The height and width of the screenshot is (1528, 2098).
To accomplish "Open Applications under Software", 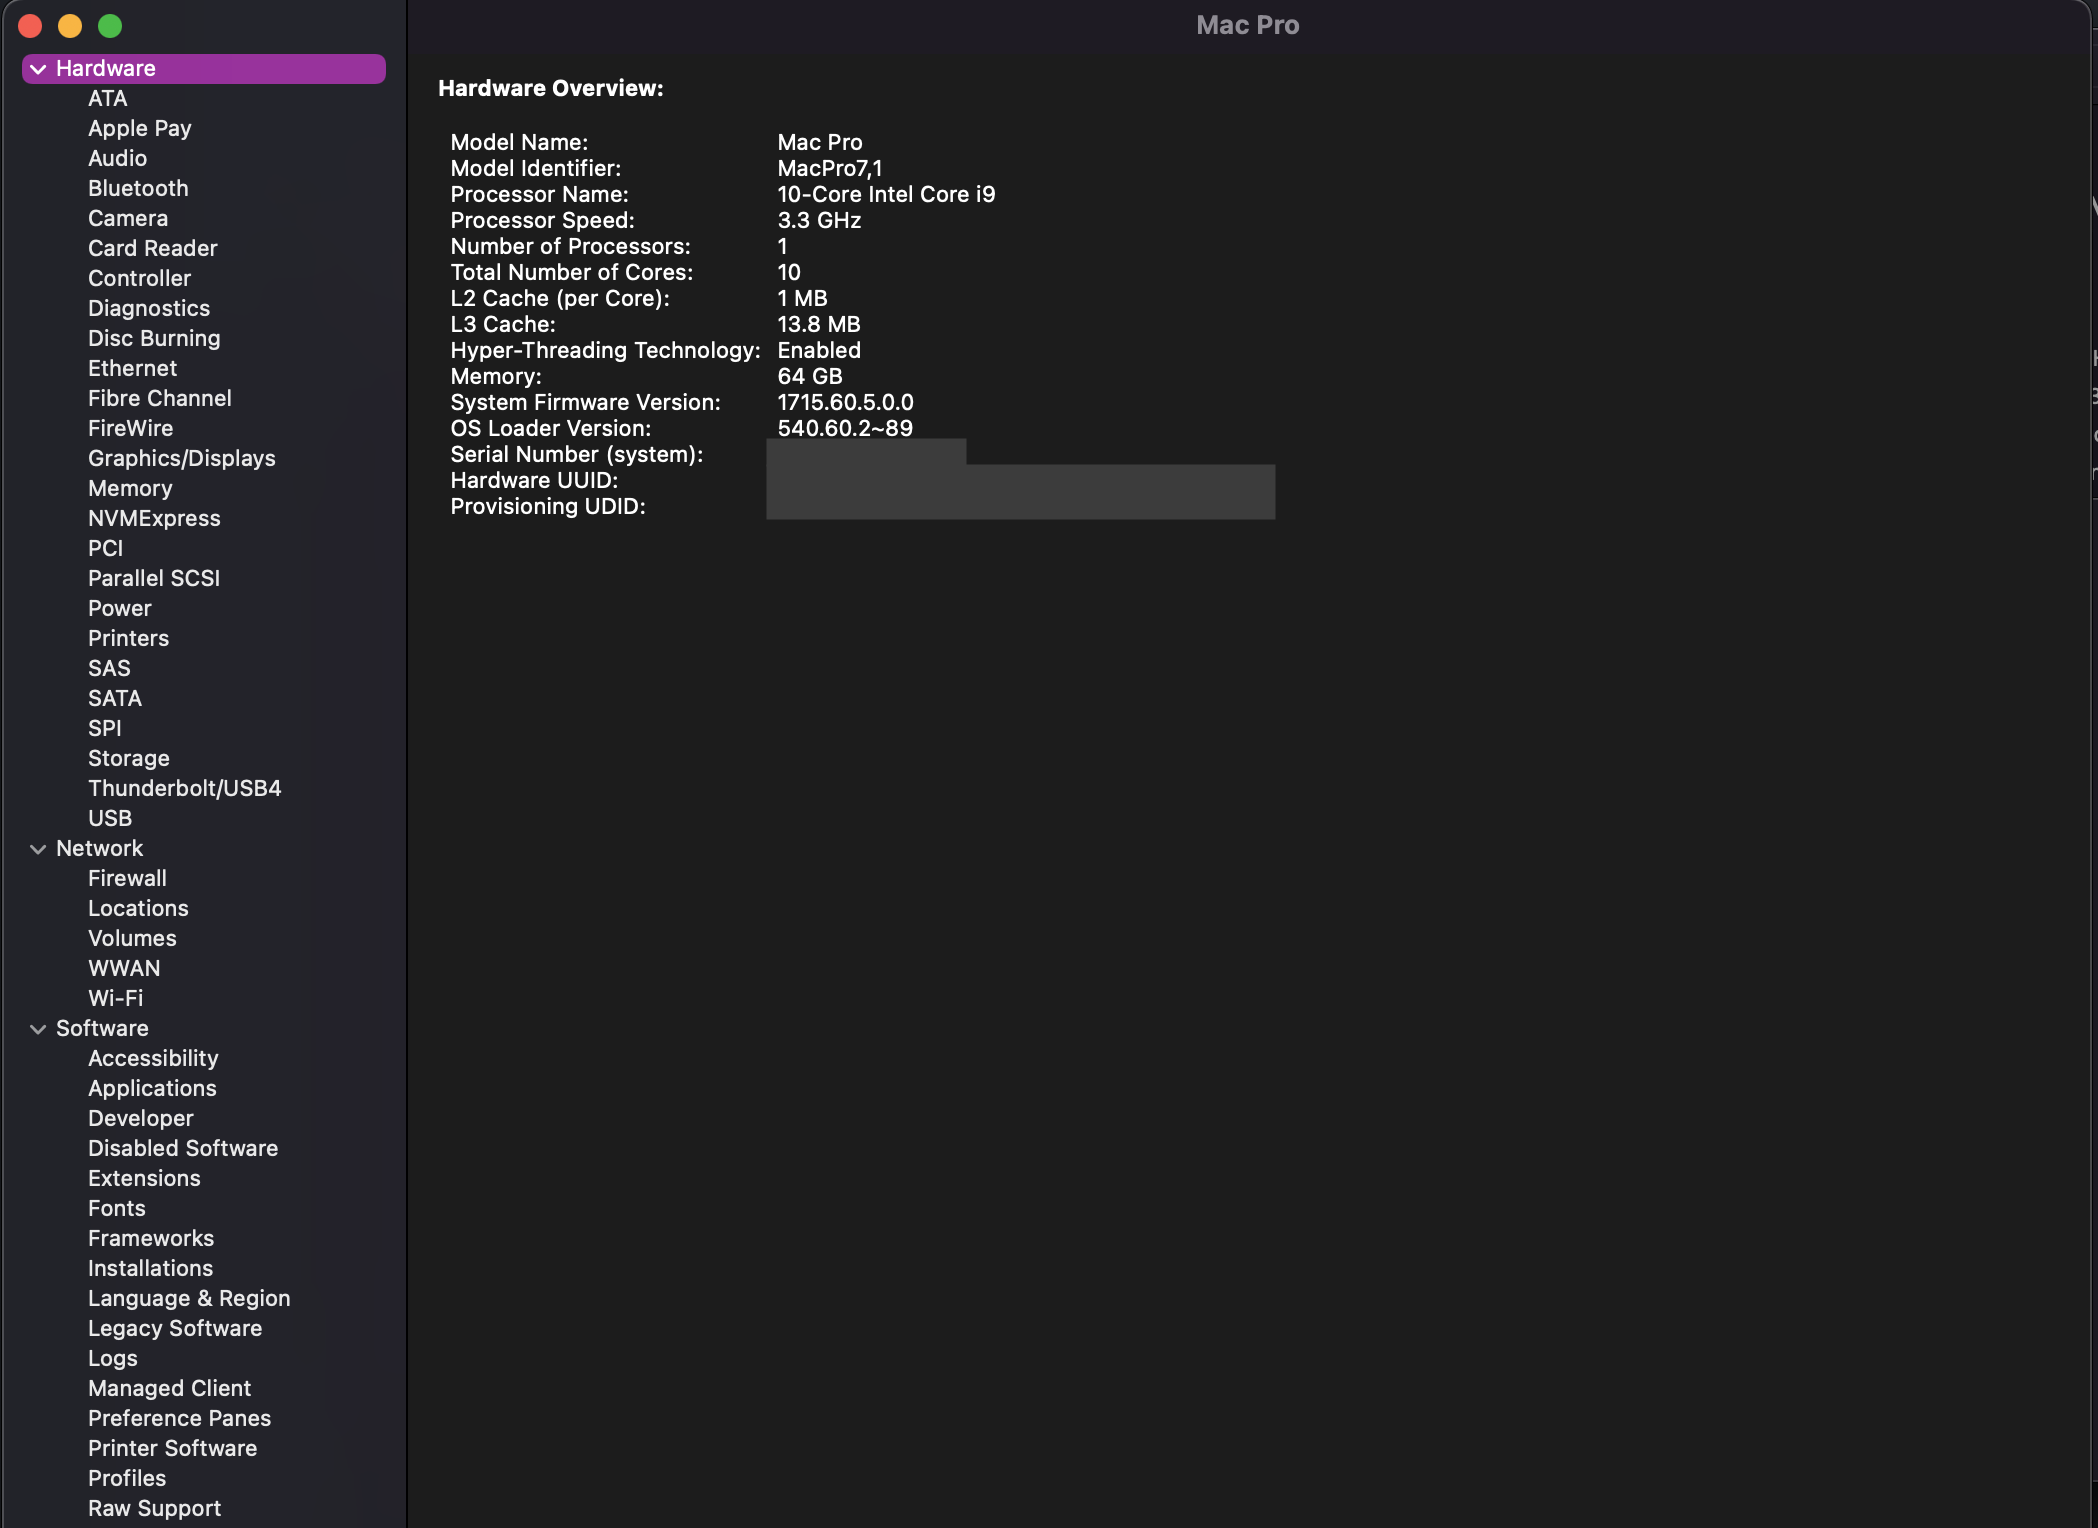I will pyautogui.click(x=152, y=1088).
